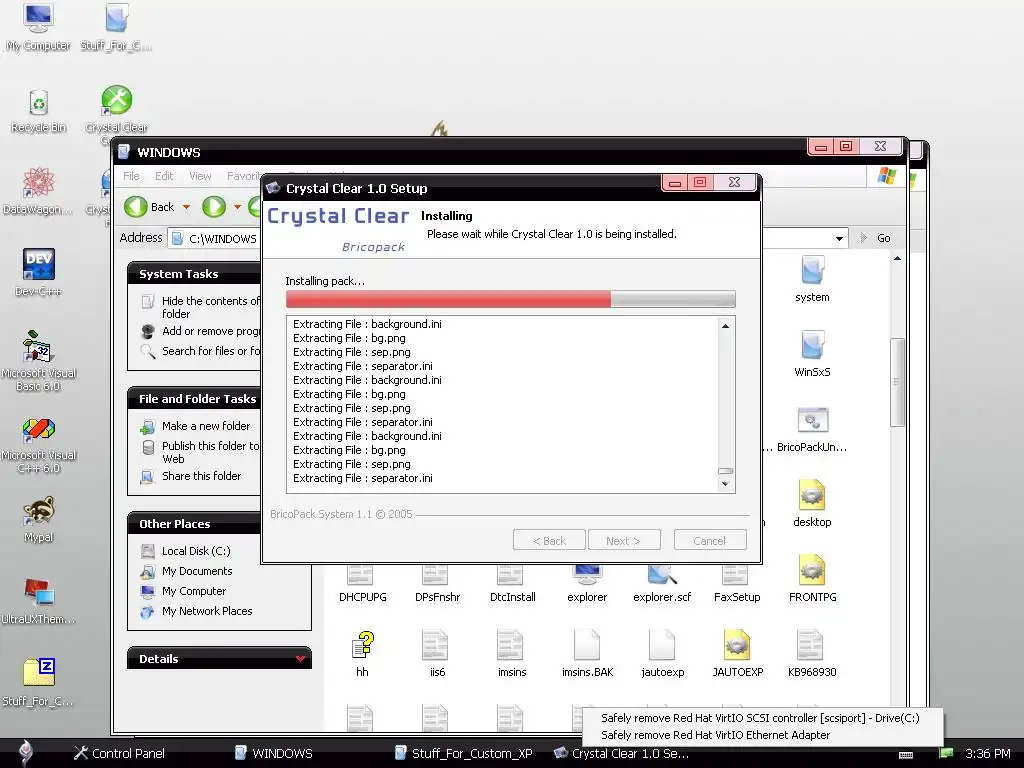Expand the Details panel chevron
The height and width of the screenshot is (768, 1024).
point(300,658)
